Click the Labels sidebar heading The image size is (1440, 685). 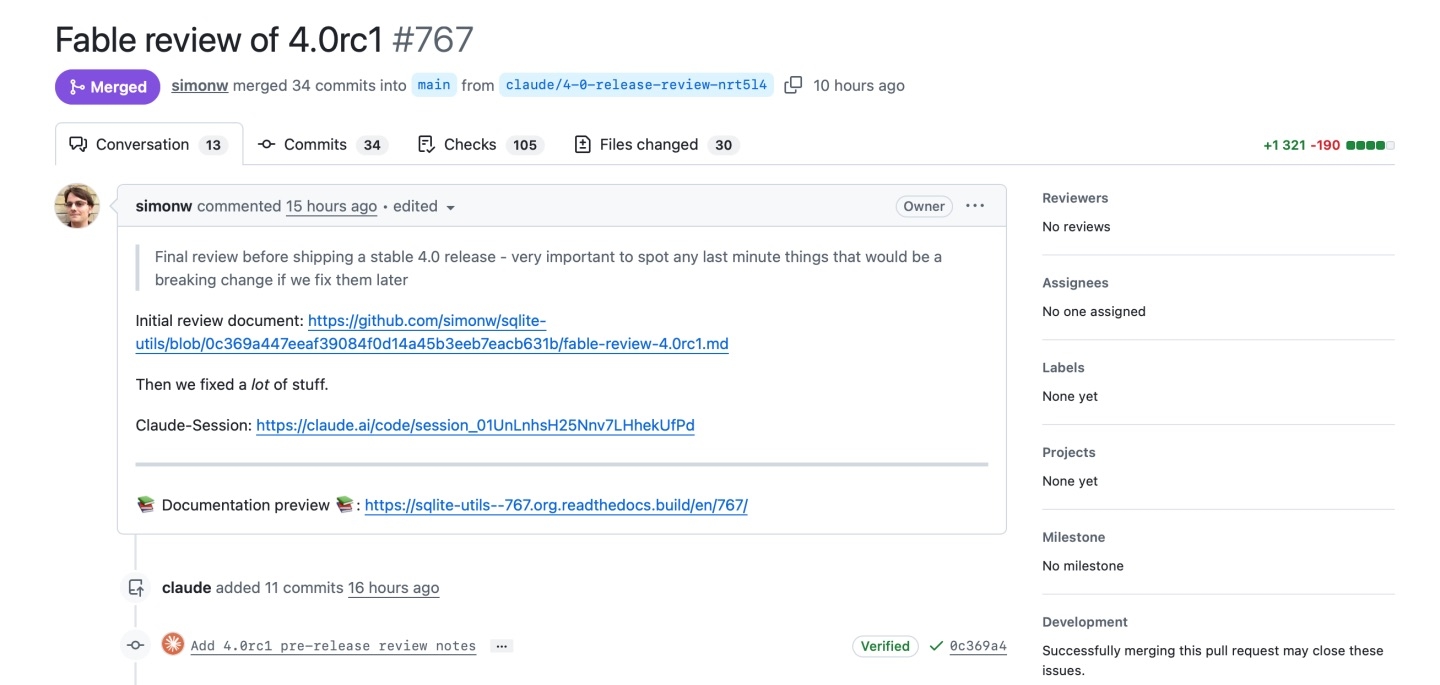(1063, 368)
